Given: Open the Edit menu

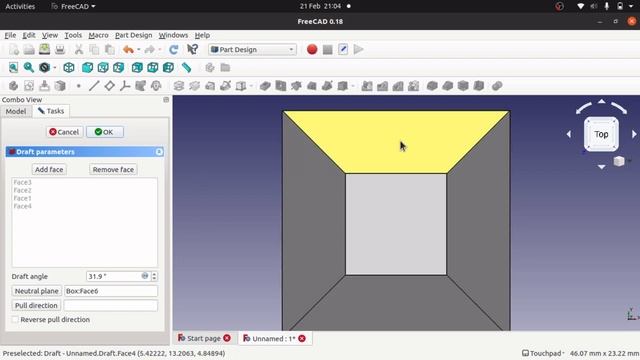Looking at the screenshot, I should 29,35.
